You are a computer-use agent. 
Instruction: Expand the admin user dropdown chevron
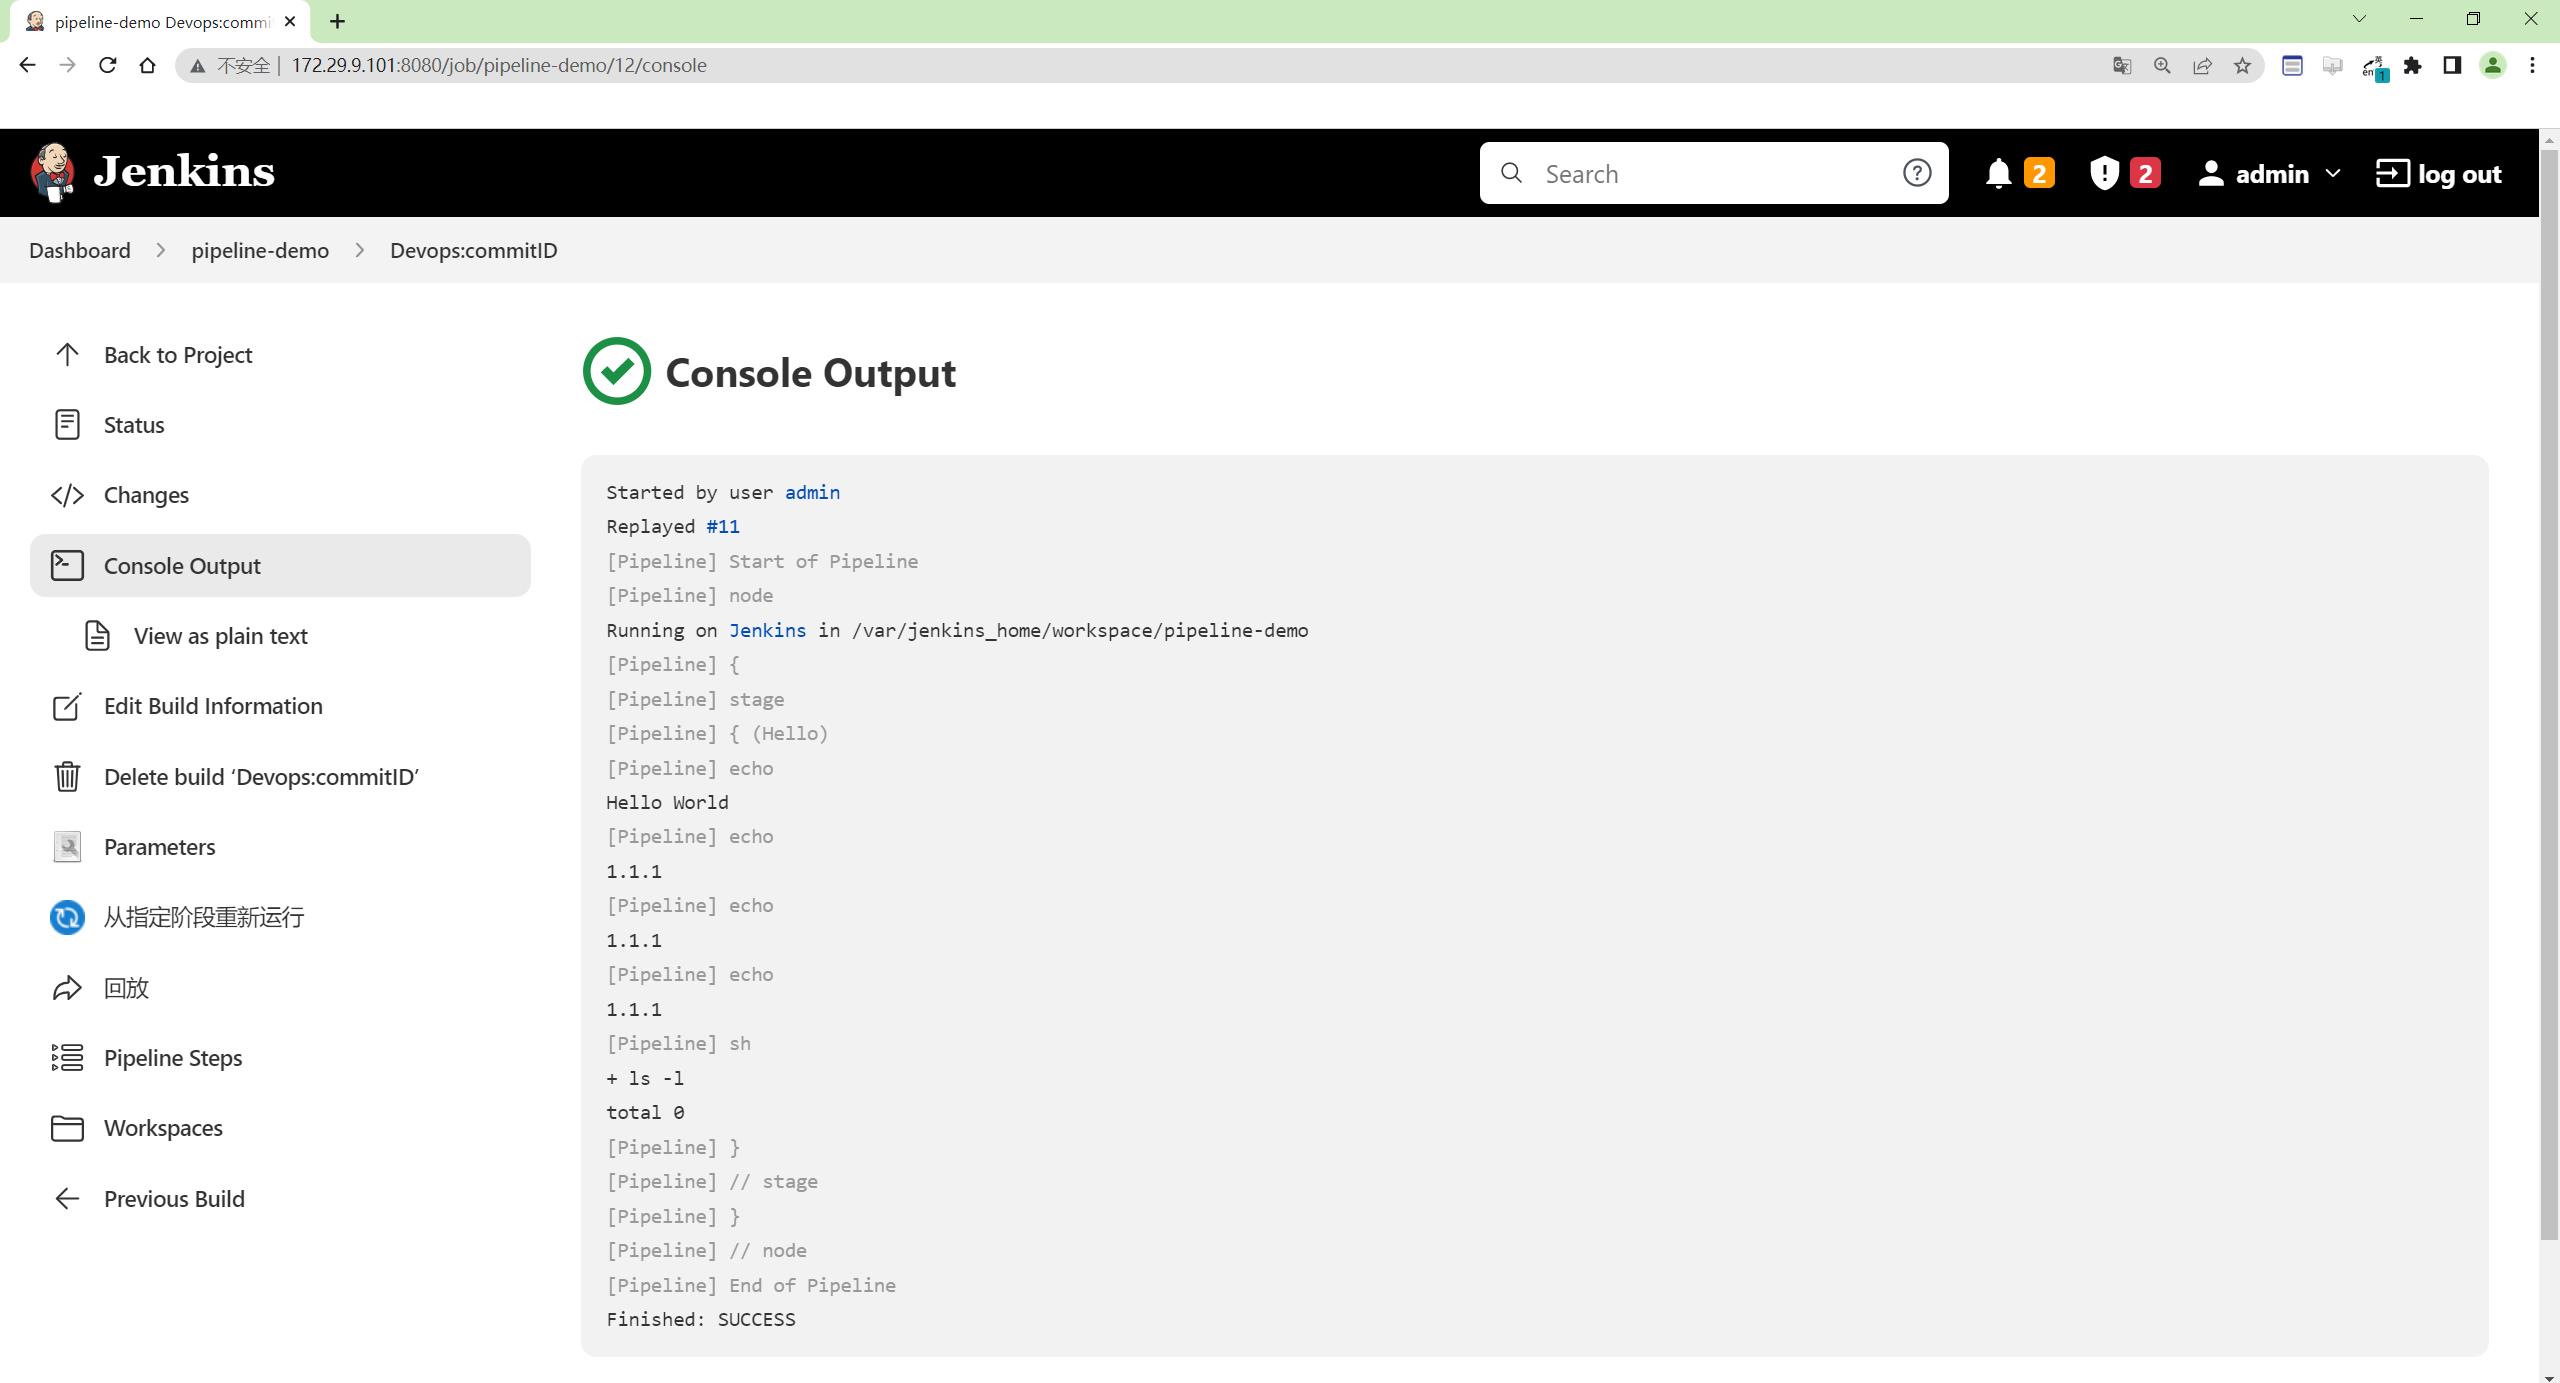(x=2334, y=174)
